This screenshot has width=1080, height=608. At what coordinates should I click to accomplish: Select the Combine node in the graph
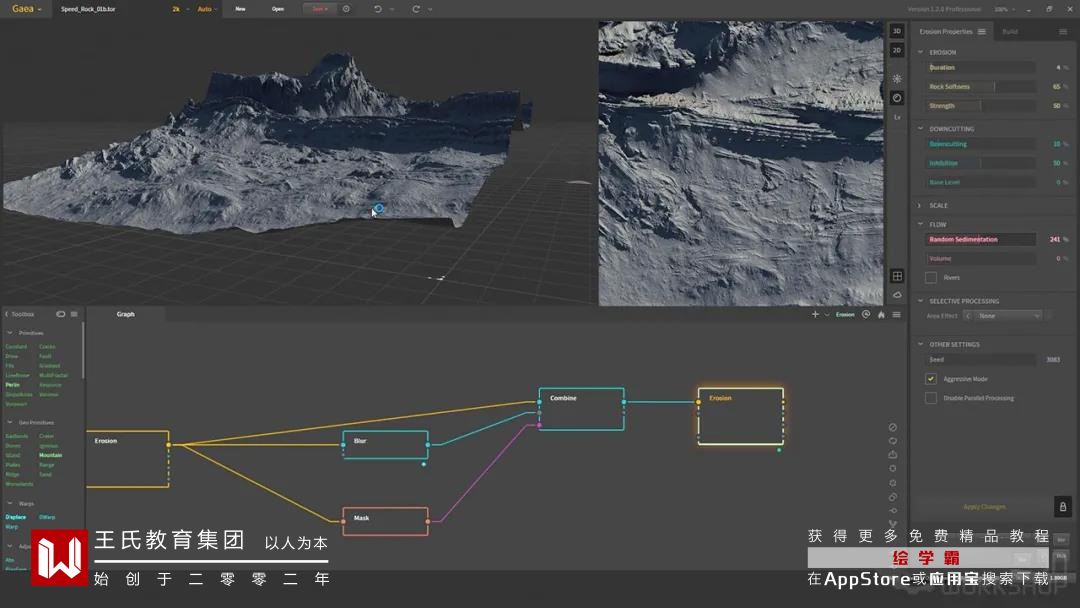(581, 409)
